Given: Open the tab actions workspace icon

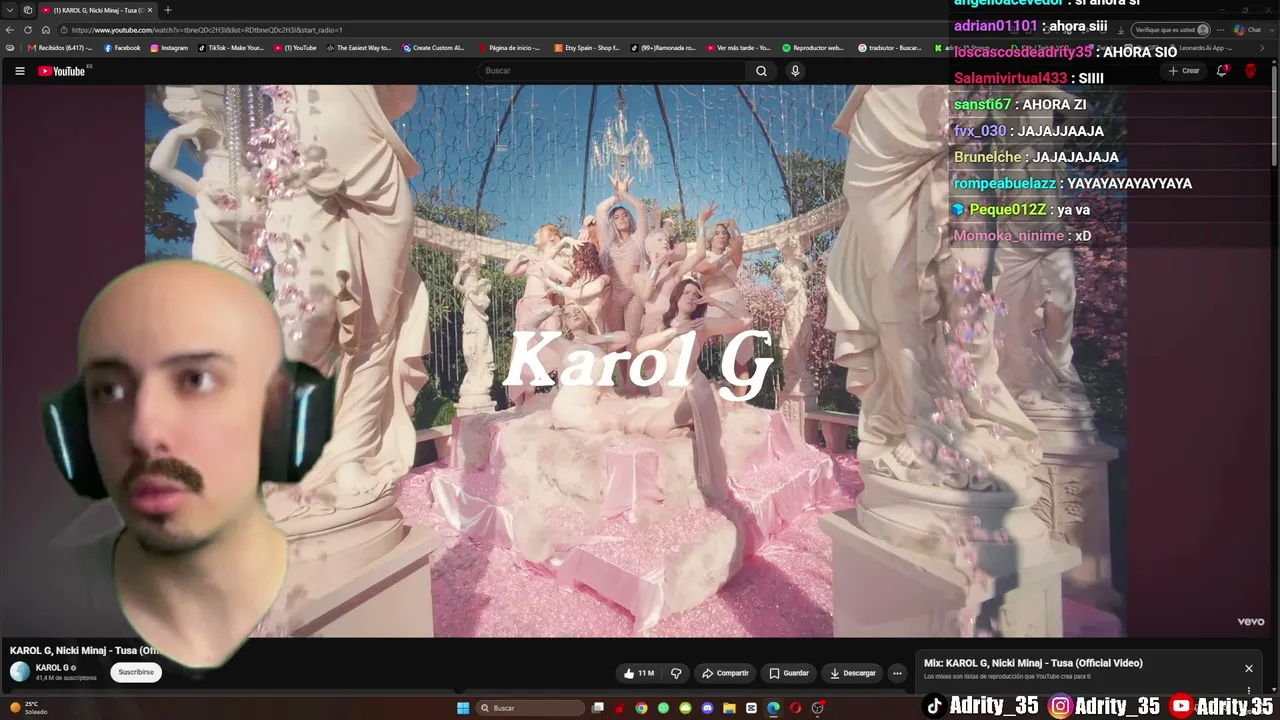Looking at the screenshot, I should 28,10.
